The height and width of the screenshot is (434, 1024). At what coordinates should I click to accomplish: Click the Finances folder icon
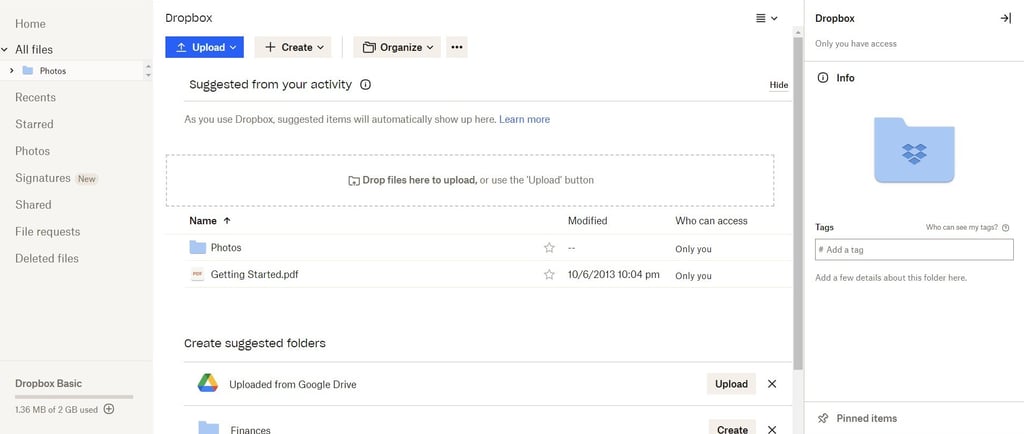click(208, 428)
